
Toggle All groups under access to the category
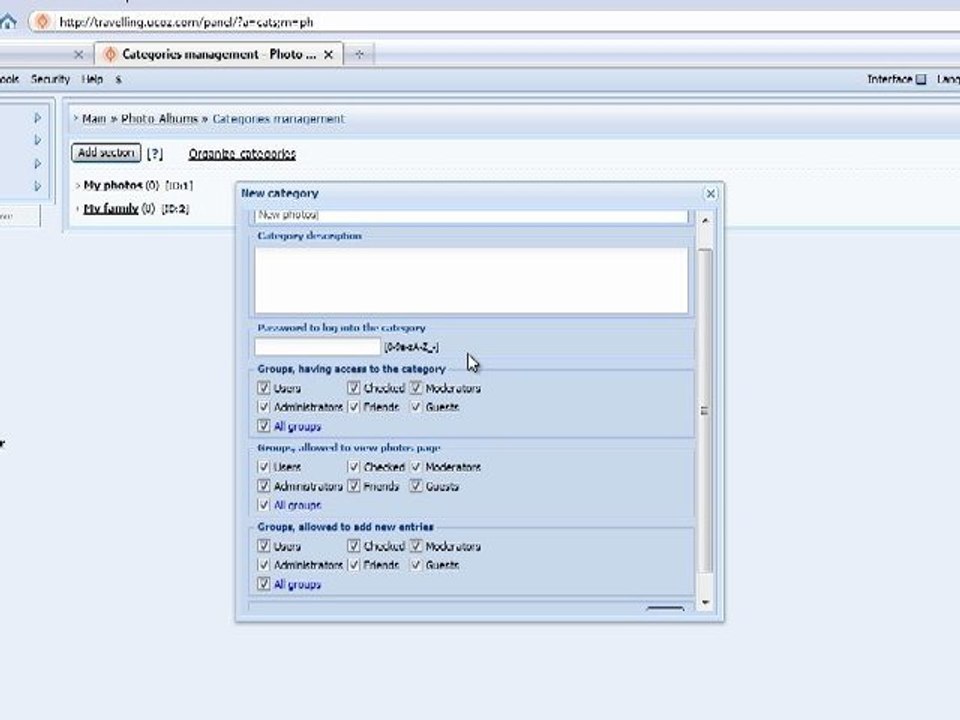(x=263, y=426)
